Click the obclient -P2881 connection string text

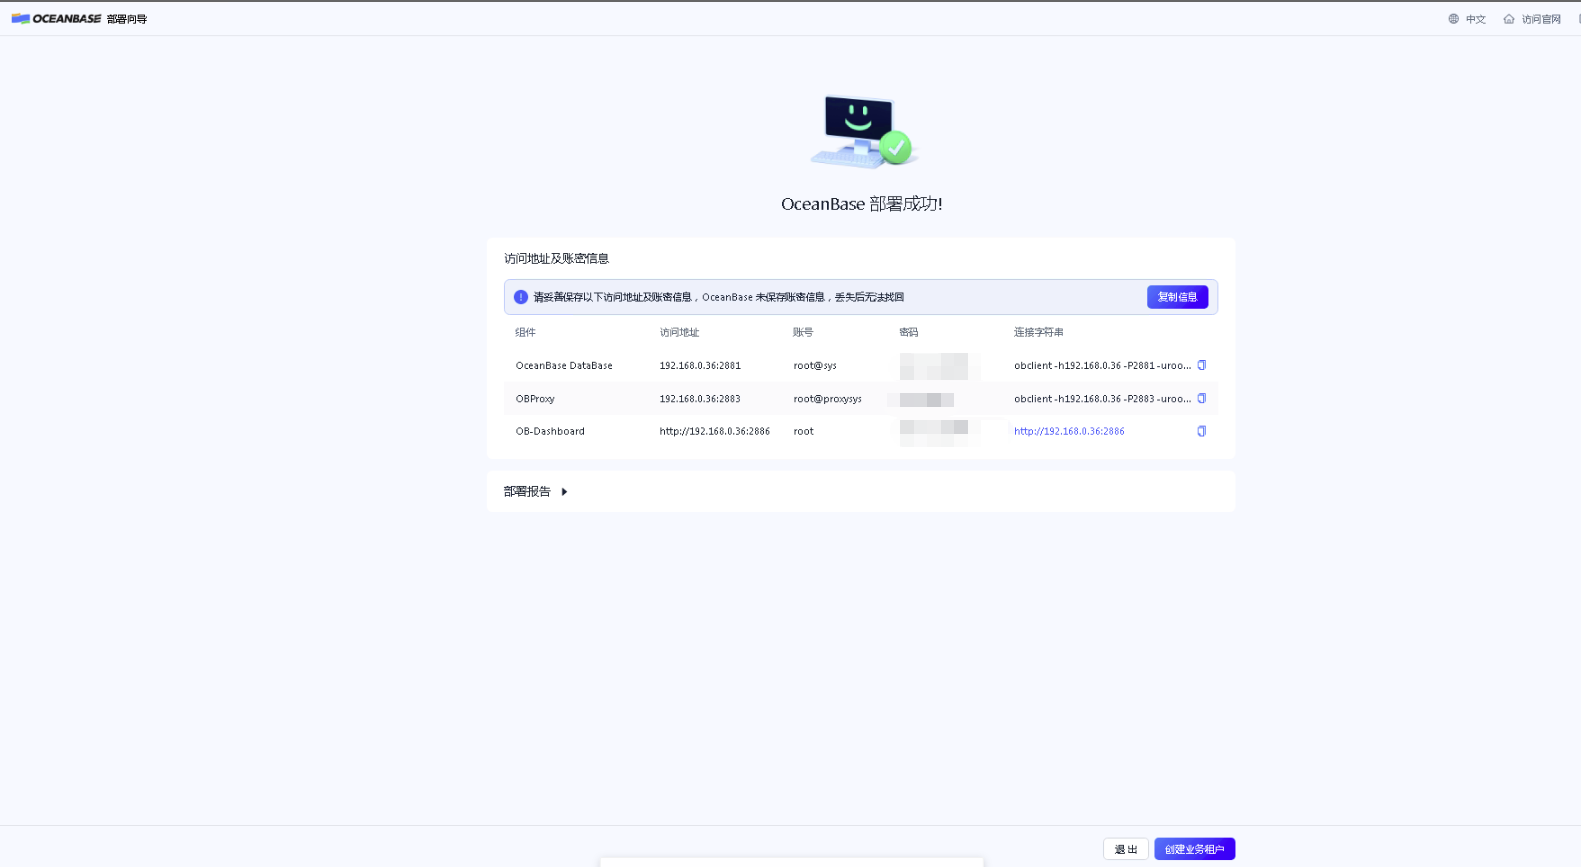(1102, 366)
